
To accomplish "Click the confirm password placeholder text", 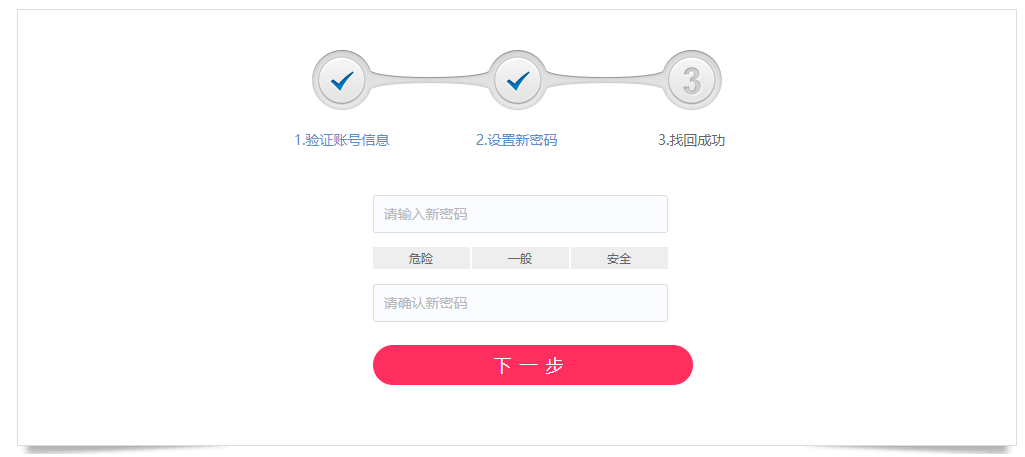I will point(426,303).
